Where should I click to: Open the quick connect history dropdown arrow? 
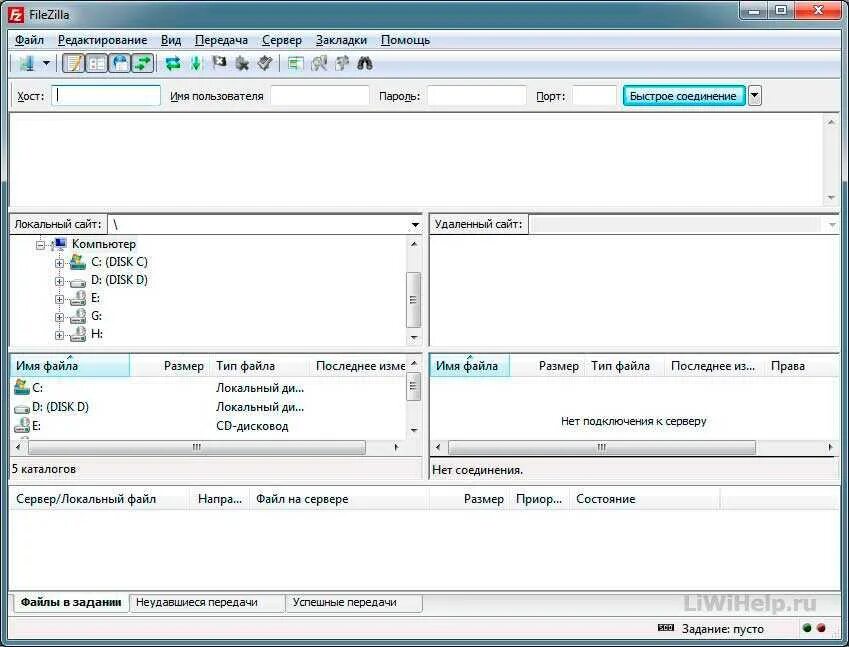pyautogui.click(x=755, y=96)
